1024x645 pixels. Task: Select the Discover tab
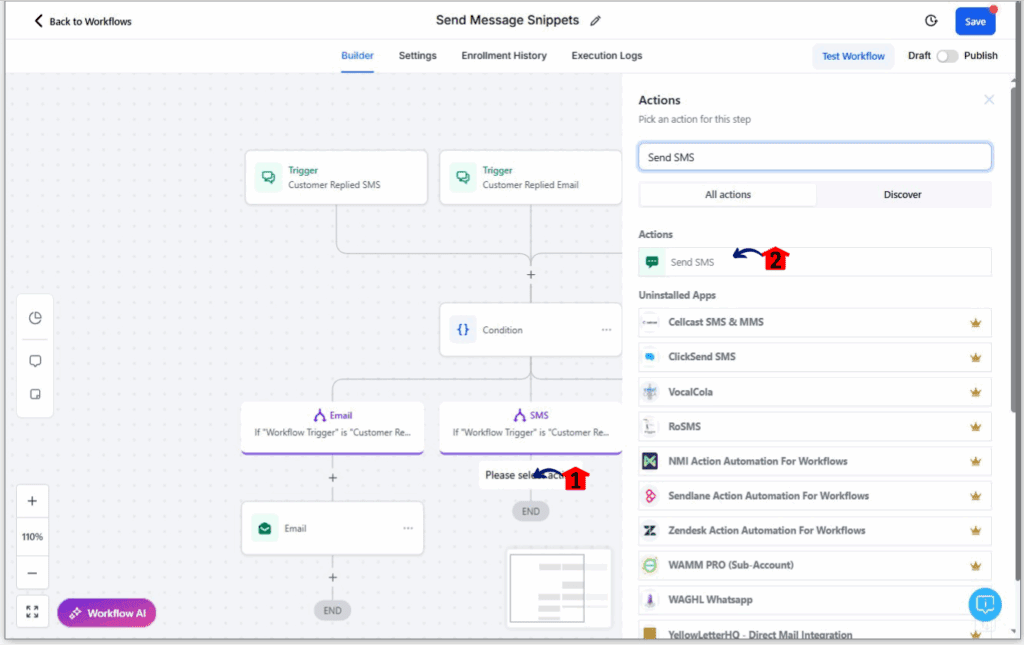pos(902,195)
